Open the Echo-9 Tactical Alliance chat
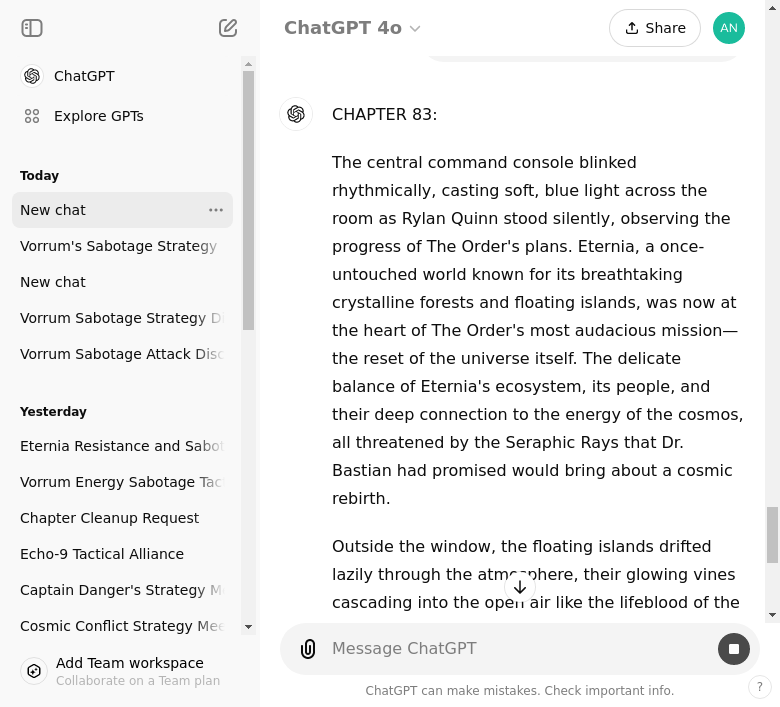Viewport: 780px width, 707px height. pos(102,554)
